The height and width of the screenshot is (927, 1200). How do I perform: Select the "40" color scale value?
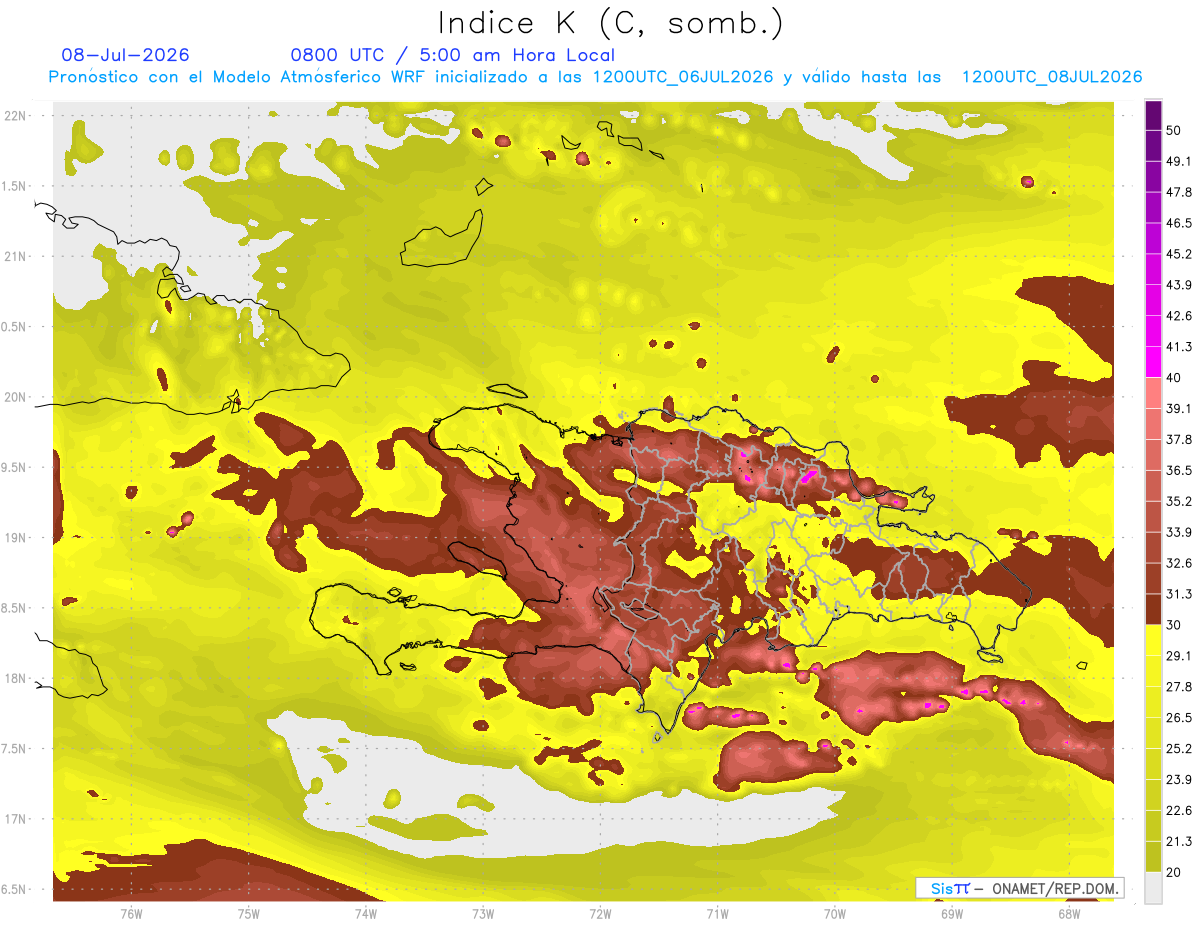1174,377
